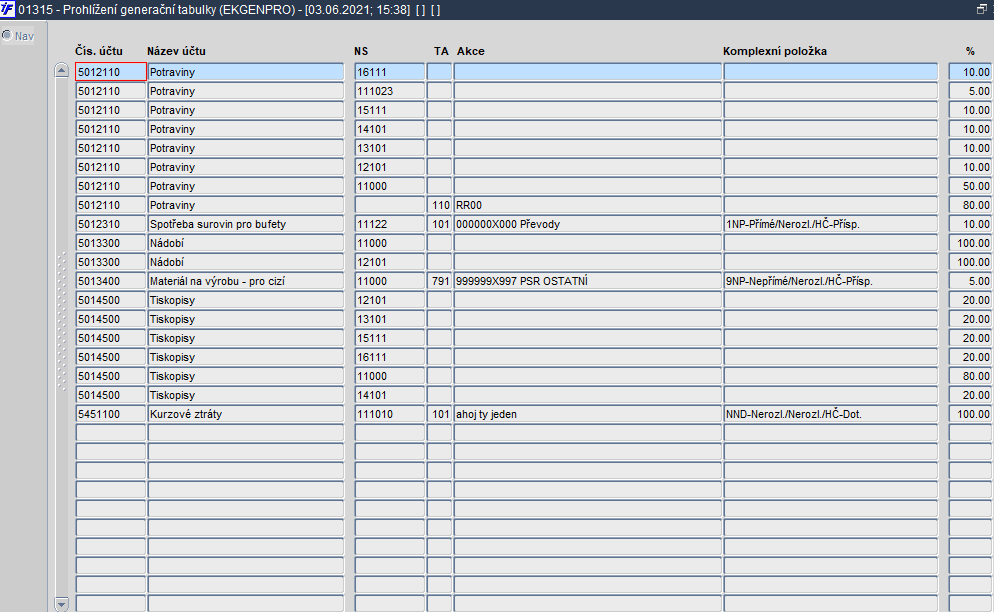Click the NS cell 16111 in first row
This screenshot has width=994, height=612.
(389, 72)
